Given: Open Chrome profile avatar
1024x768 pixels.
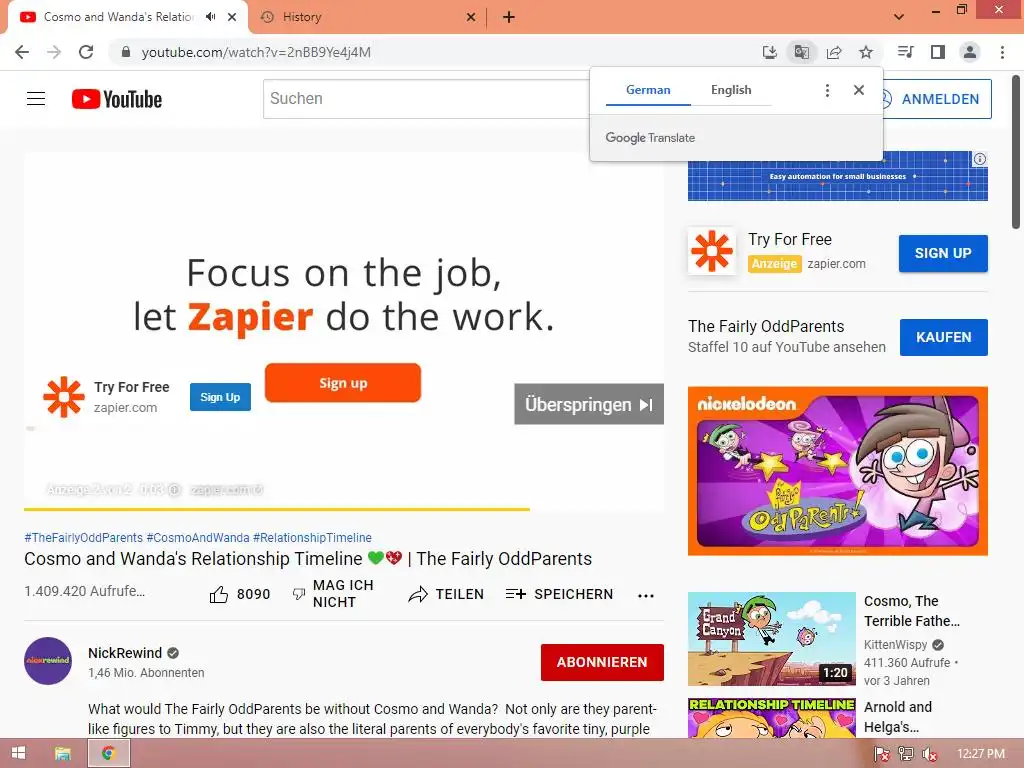Looking at the screenshot, I should coord(970,52).
